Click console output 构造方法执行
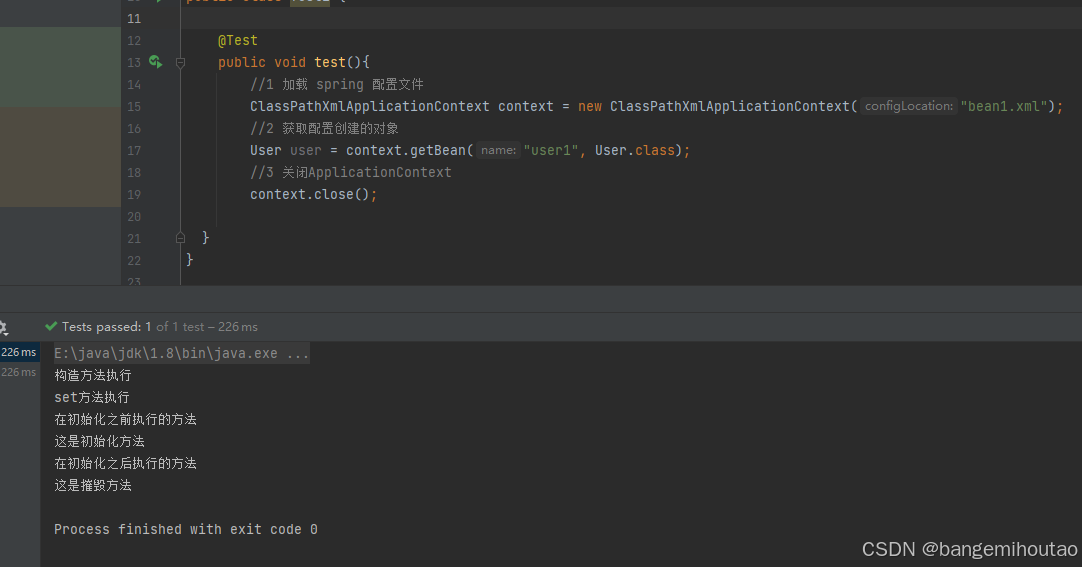The height and width of the screenshot is (567, 1082). coord(92,375)
